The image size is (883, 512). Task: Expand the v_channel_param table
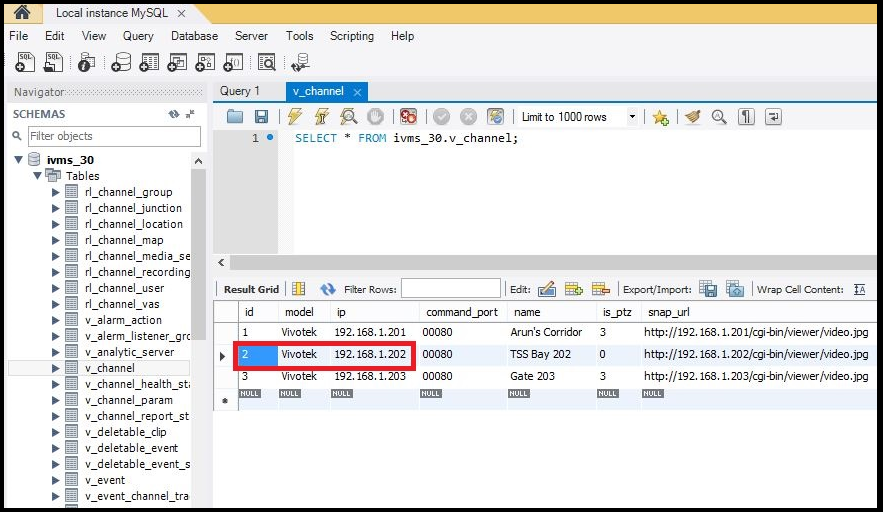(55, 400)
